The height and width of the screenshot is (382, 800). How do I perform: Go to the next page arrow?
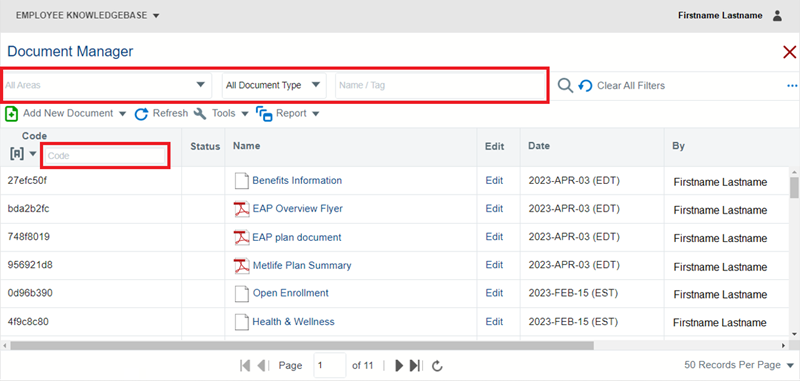(399, 365)
